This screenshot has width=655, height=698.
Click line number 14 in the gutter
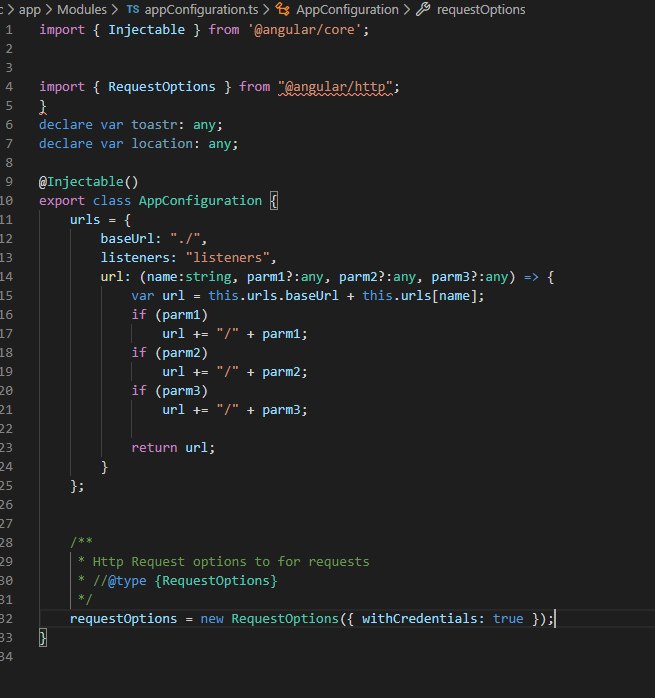pyautogui.click(x=6, y=277)
